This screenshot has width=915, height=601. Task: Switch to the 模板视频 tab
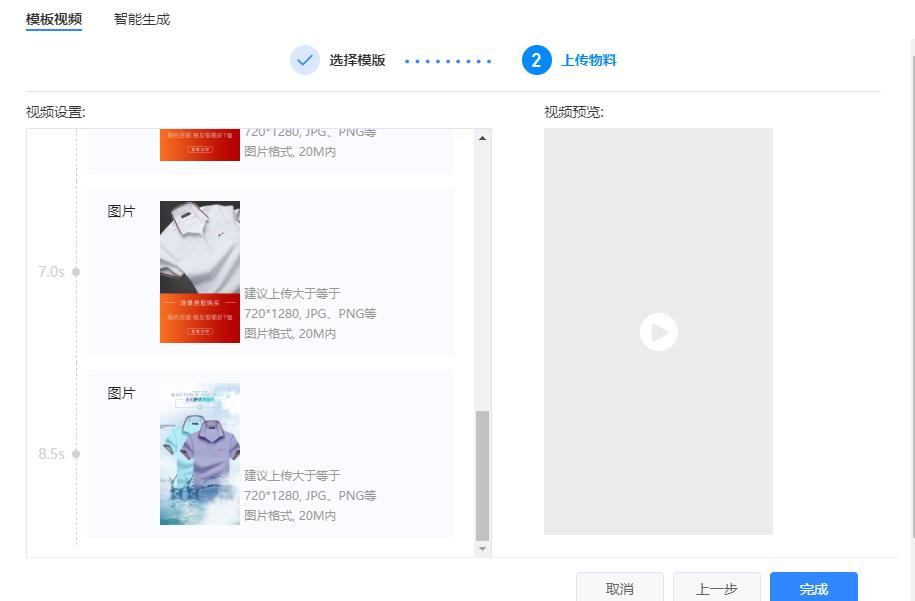point(53,18)
